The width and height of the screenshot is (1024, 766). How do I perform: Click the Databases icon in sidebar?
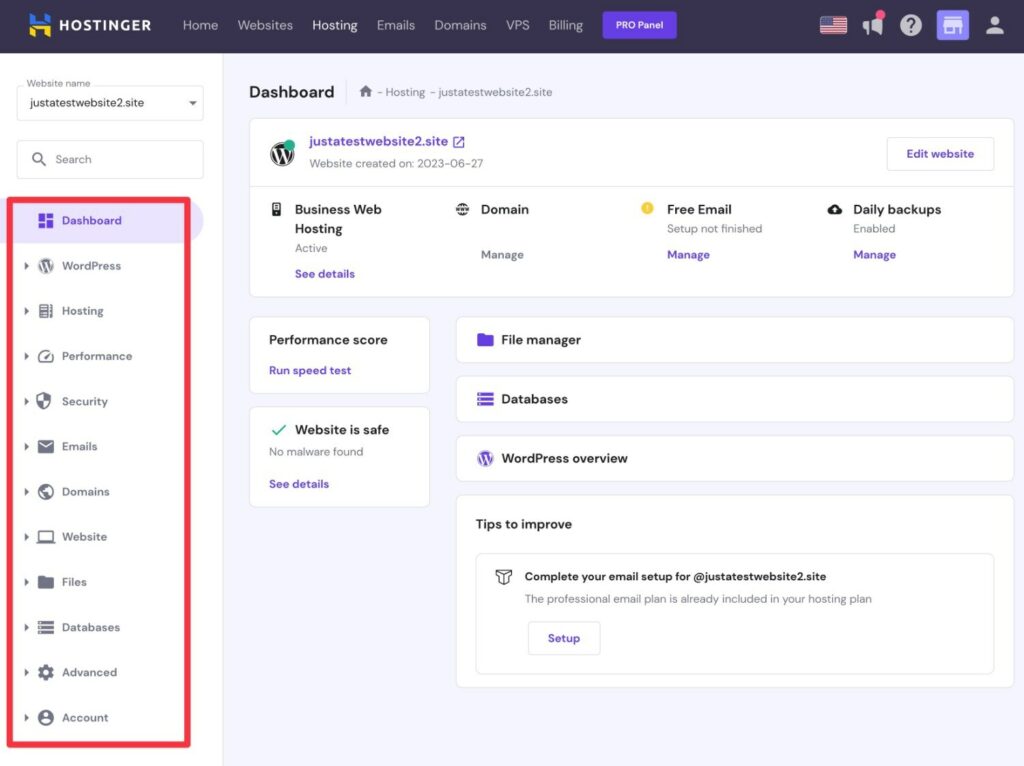pyautogui.click(x=46, y=627)
